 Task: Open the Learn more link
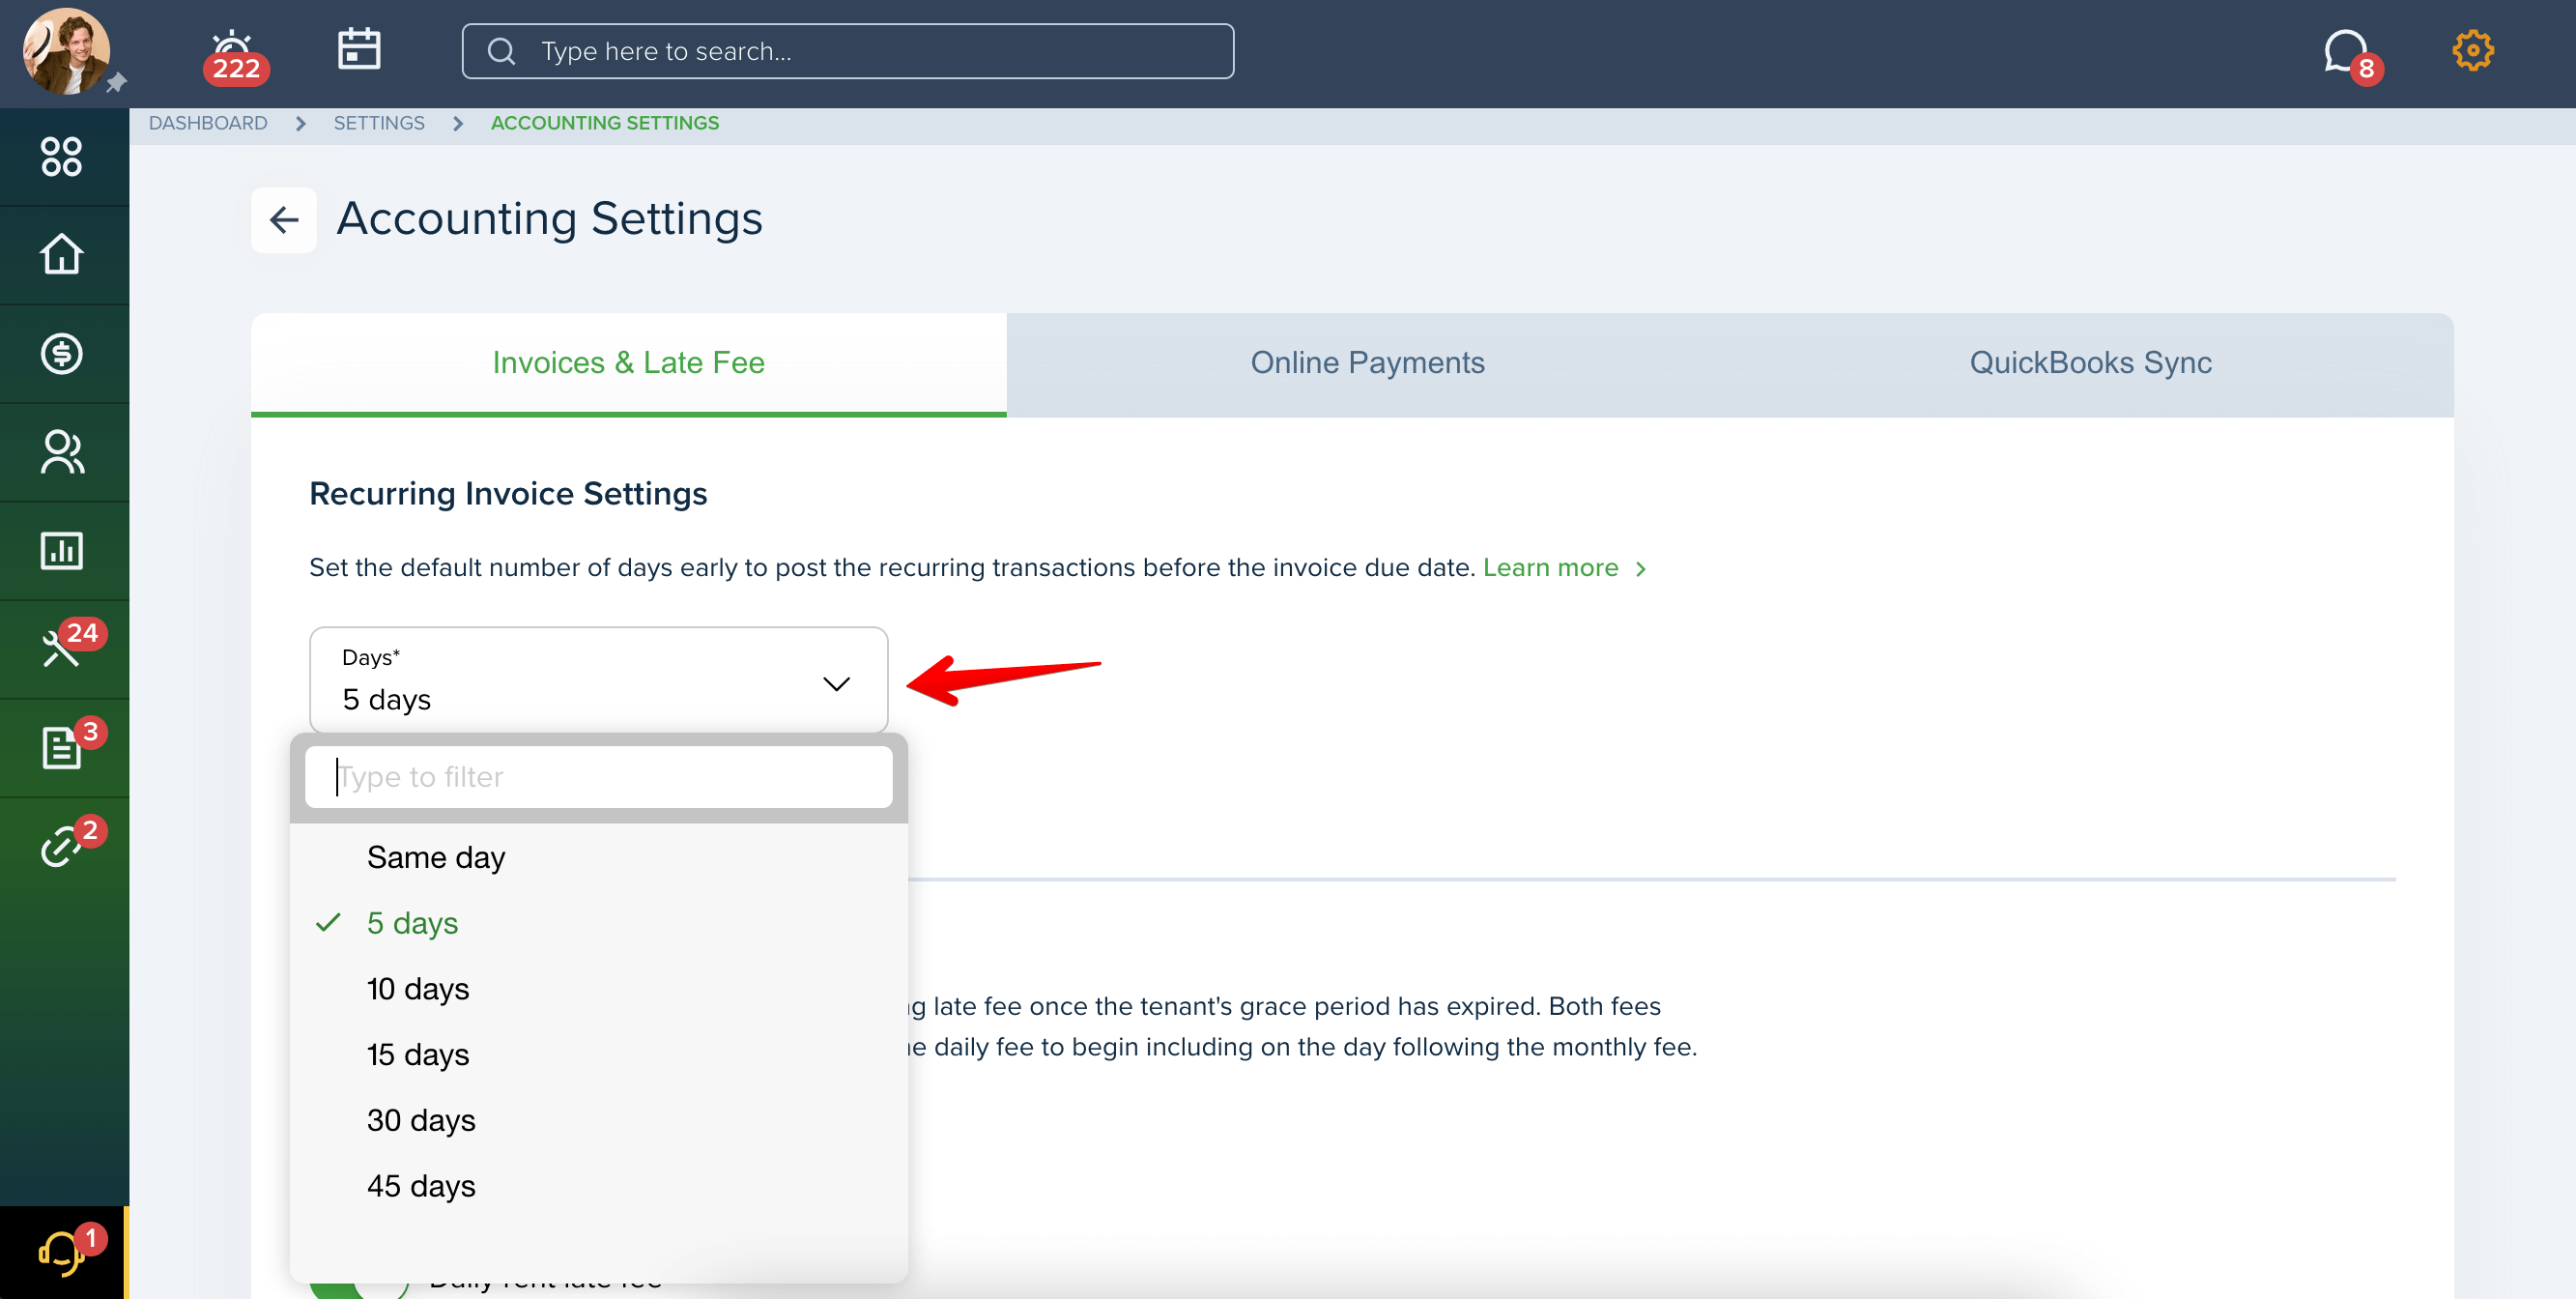[x=1563, y=568]
